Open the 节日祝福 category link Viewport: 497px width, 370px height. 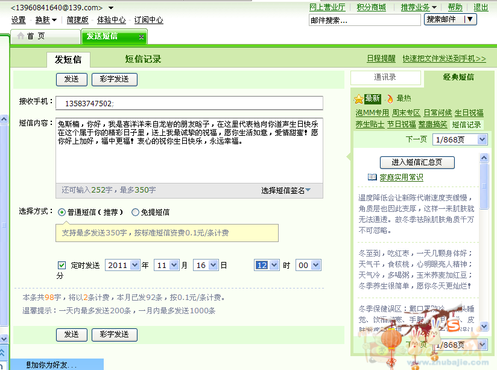coord(401,125)
